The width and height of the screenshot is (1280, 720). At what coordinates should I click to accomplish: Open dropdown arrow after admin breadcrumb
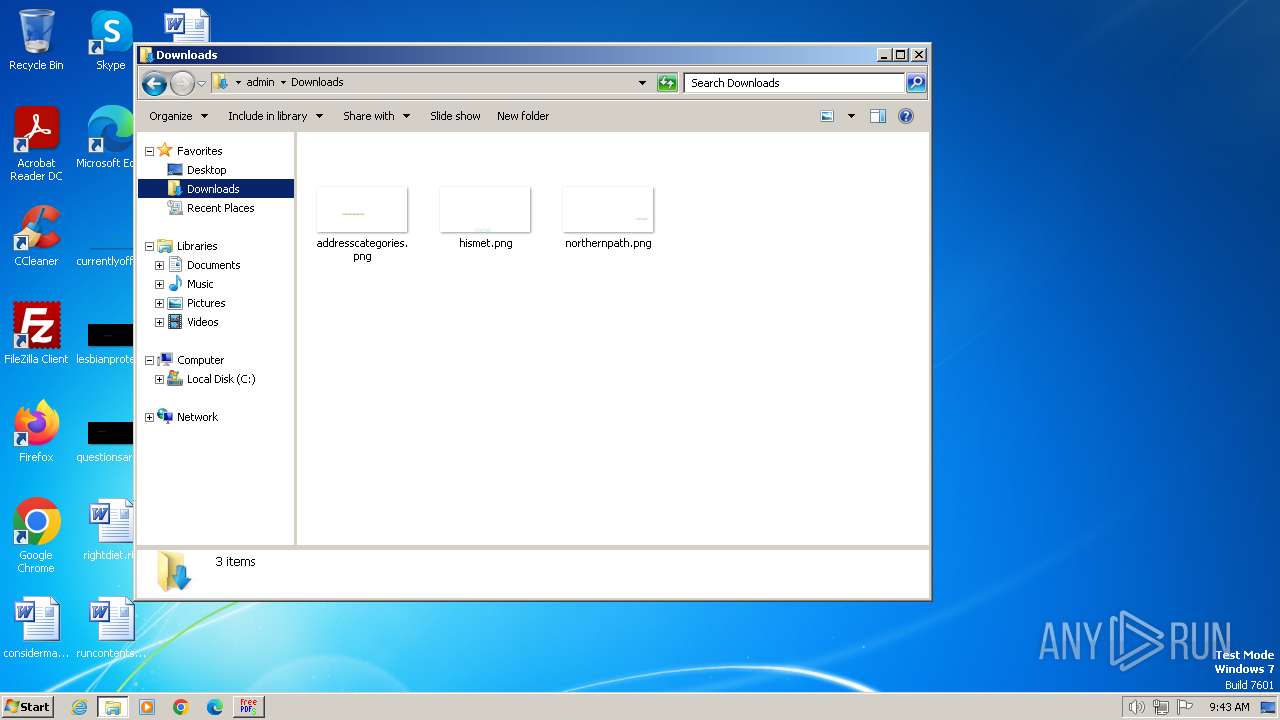(x=283, y=83)
